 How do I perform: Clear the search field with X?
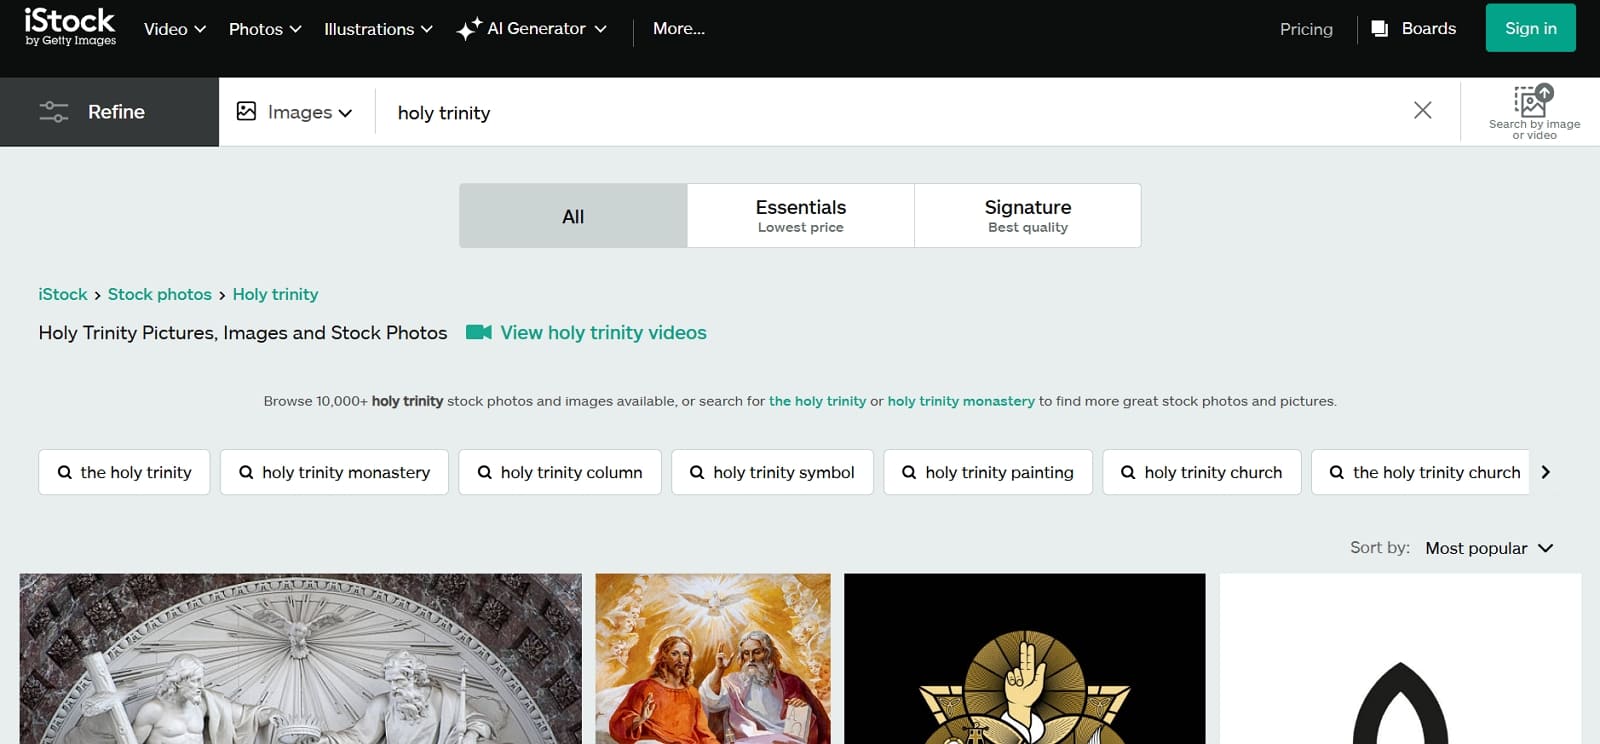[x=1422, y=110]
